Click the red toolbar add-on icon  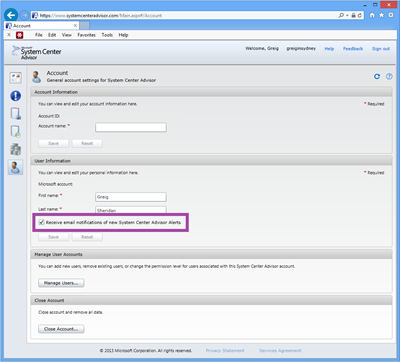20,35
